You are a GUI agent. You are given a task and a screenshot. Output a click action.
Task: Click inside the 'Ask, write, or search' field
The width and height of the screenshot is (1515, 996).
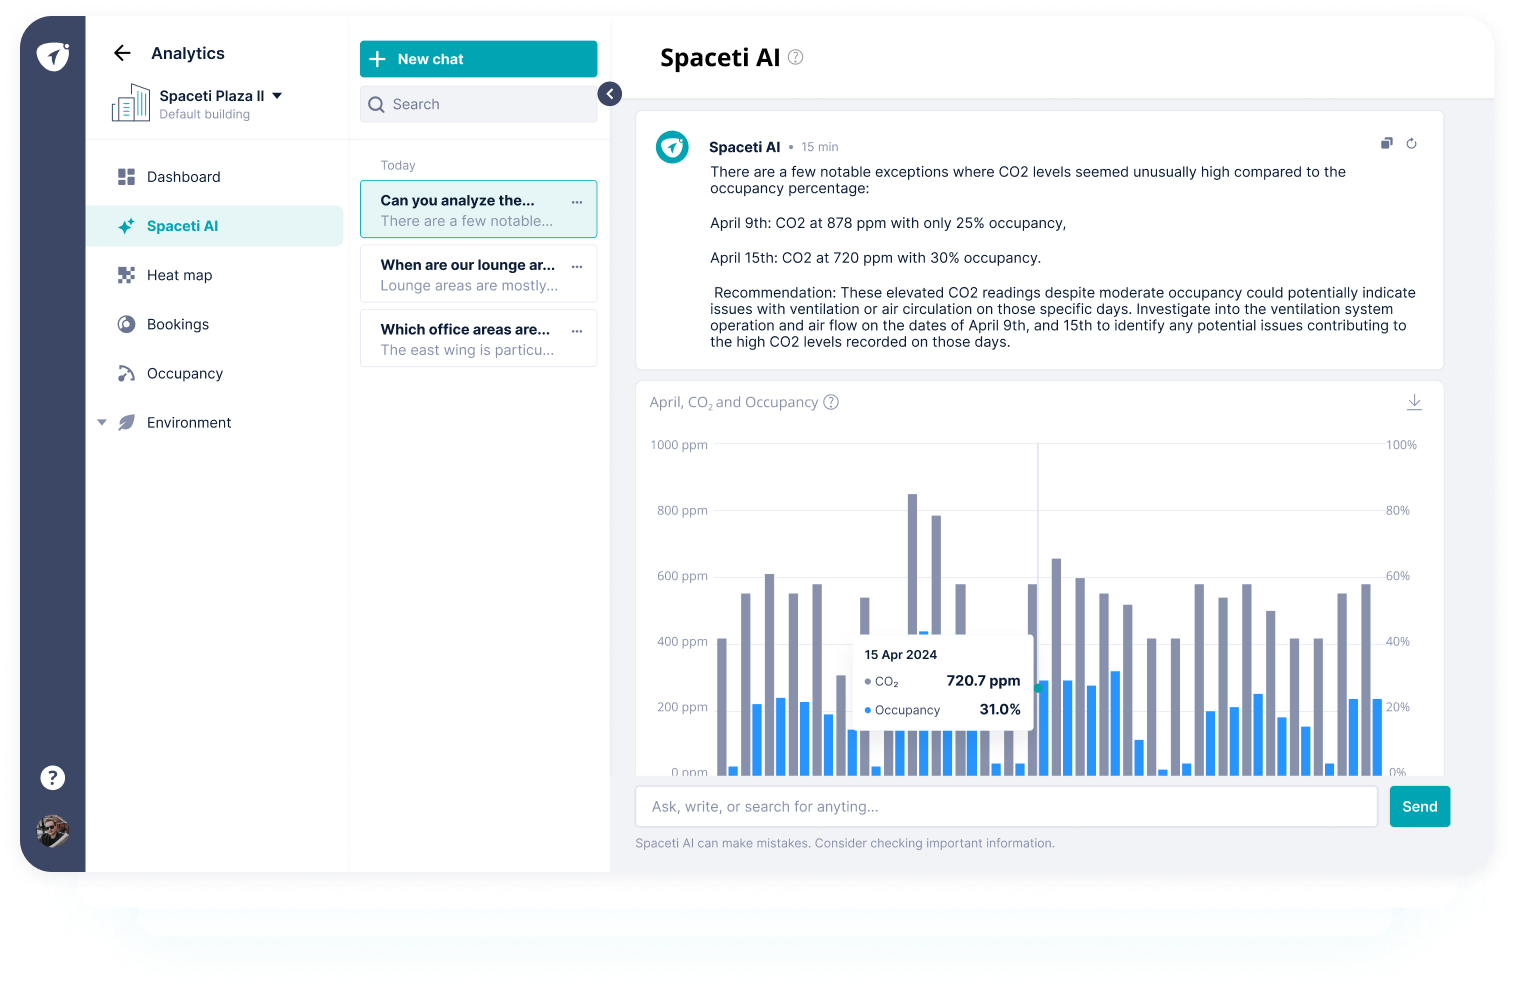[1006, 806]
